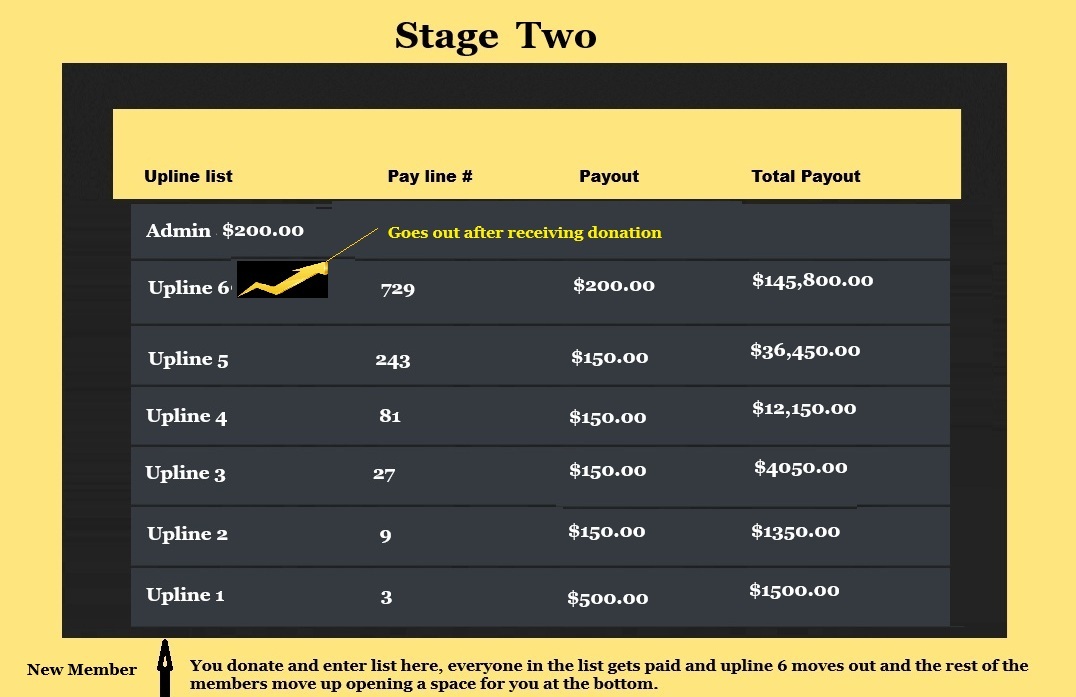
Task: Click the Total Payout column header
Action: coord(806,177)
